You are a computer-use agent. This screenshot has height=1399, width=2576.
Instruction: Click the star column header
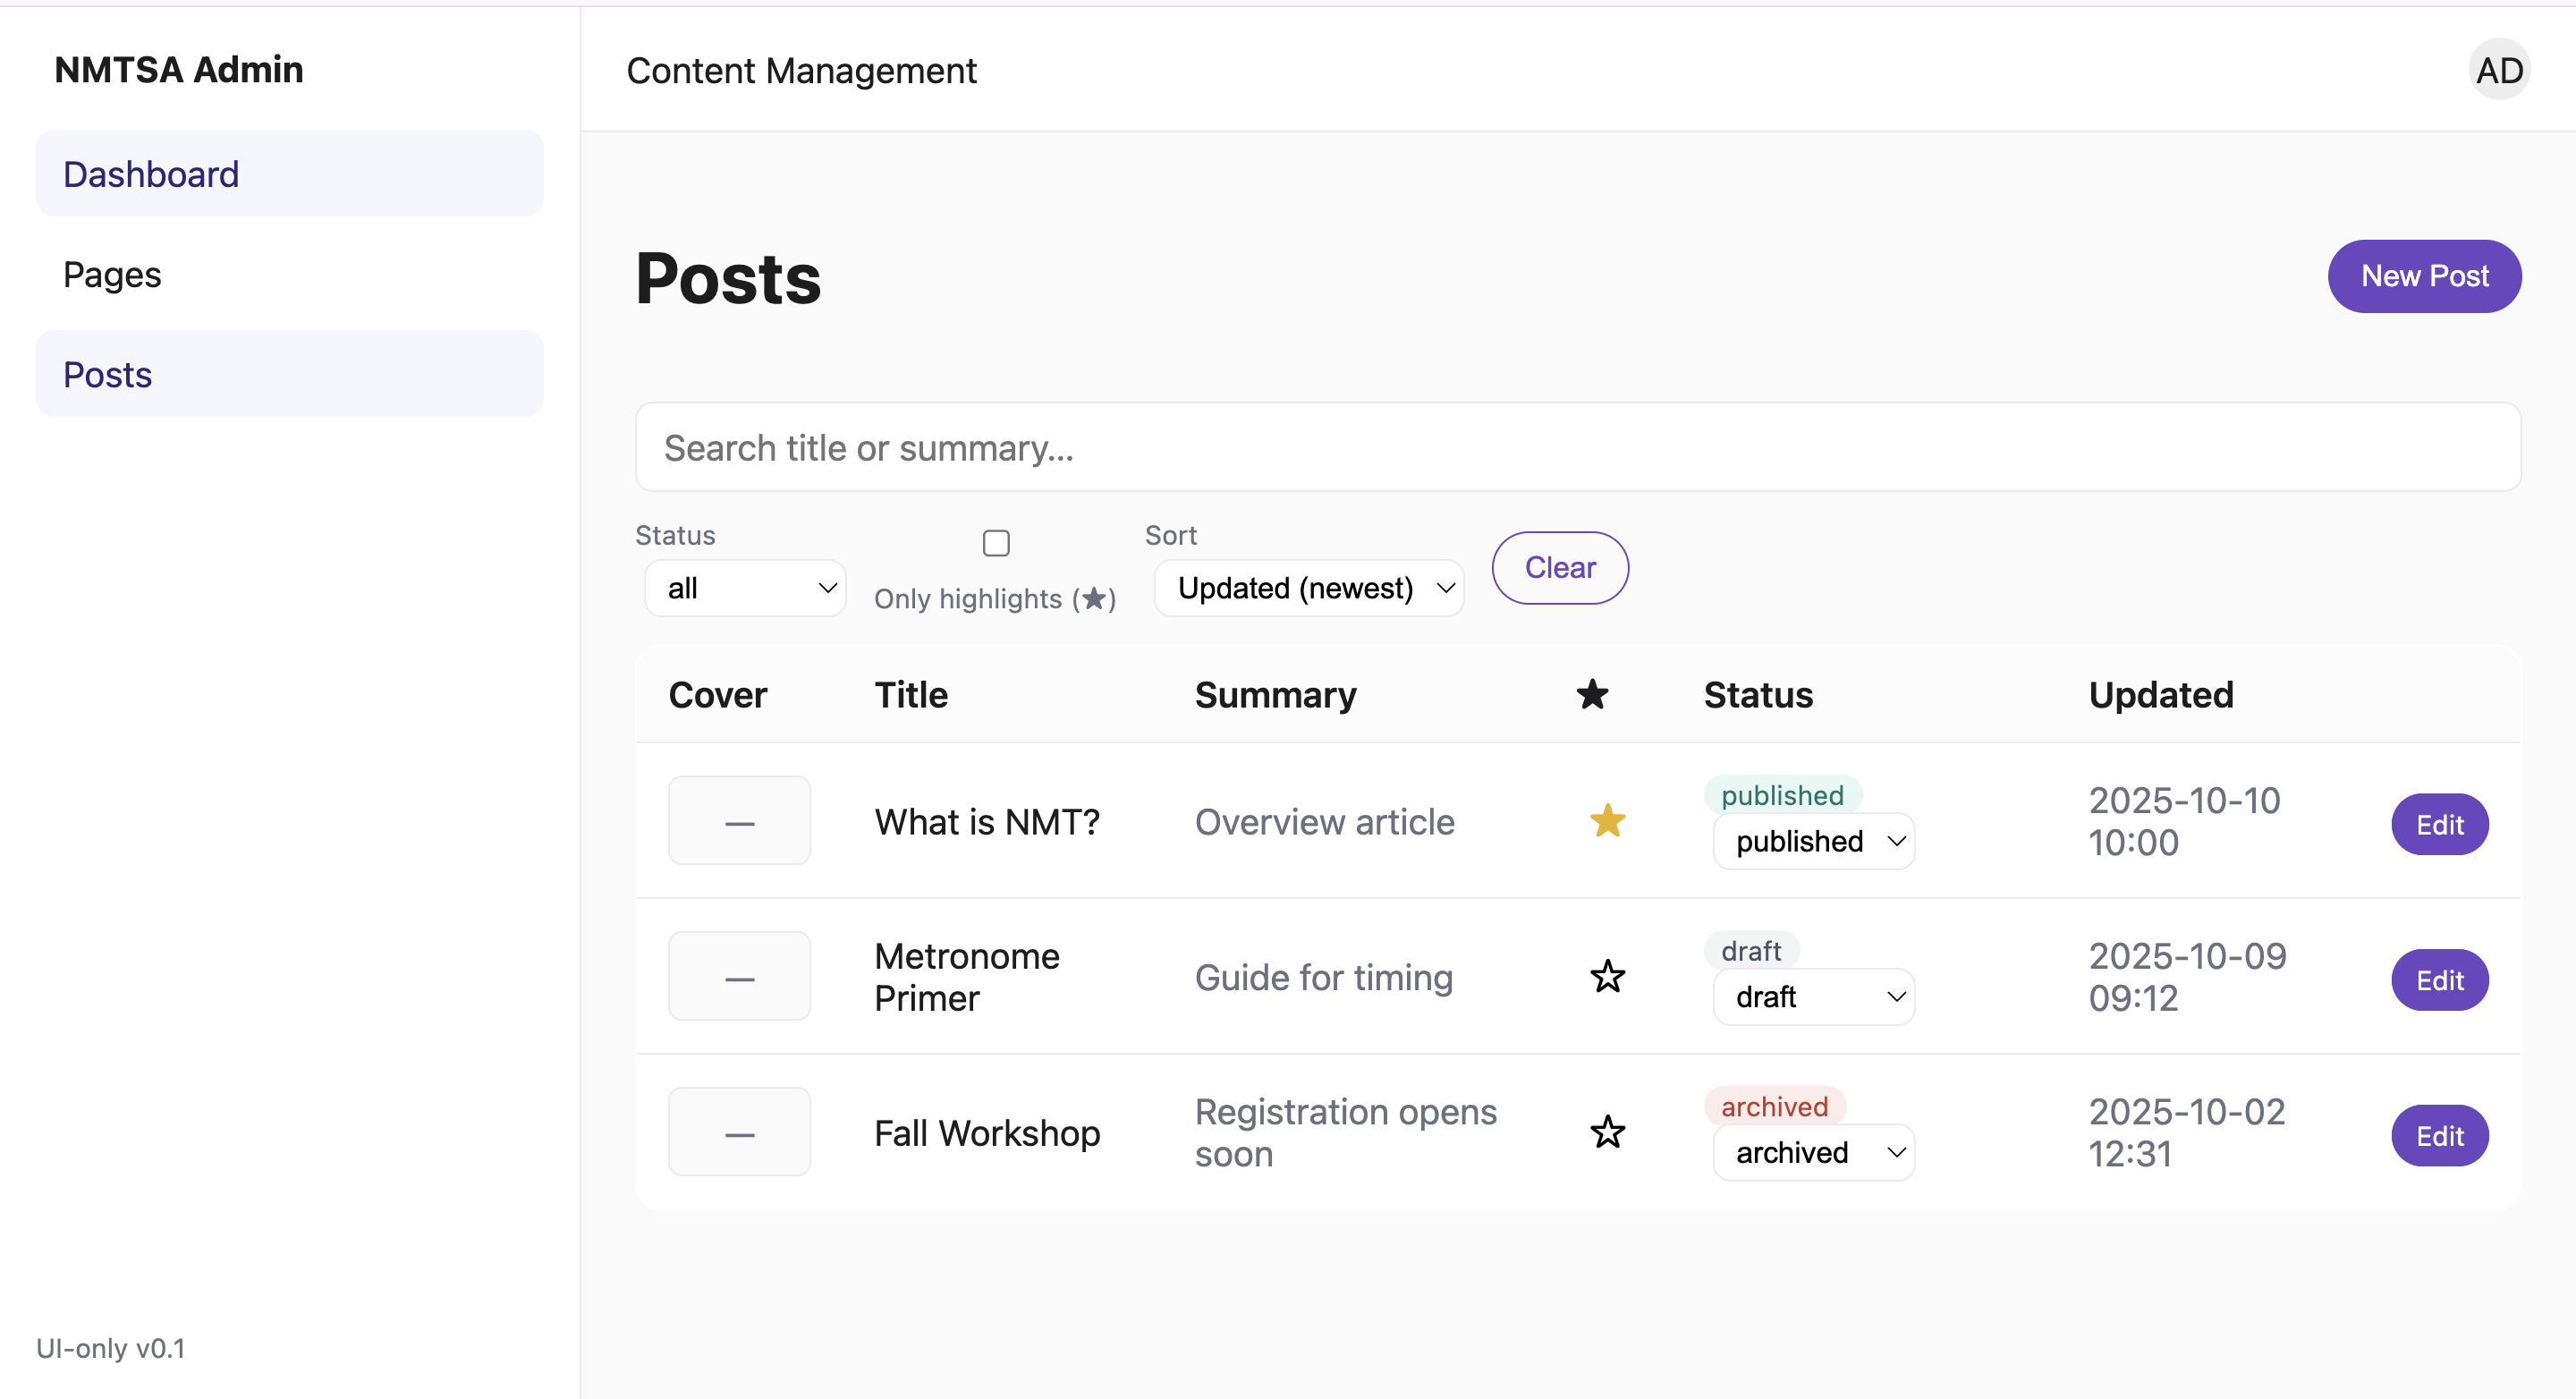(1592, 694)
